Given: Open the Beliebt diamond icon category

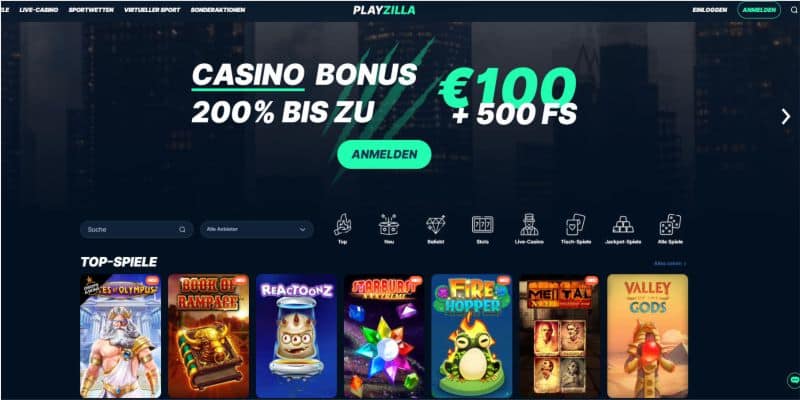Looking at the screenshot, I should pos(436,224).
